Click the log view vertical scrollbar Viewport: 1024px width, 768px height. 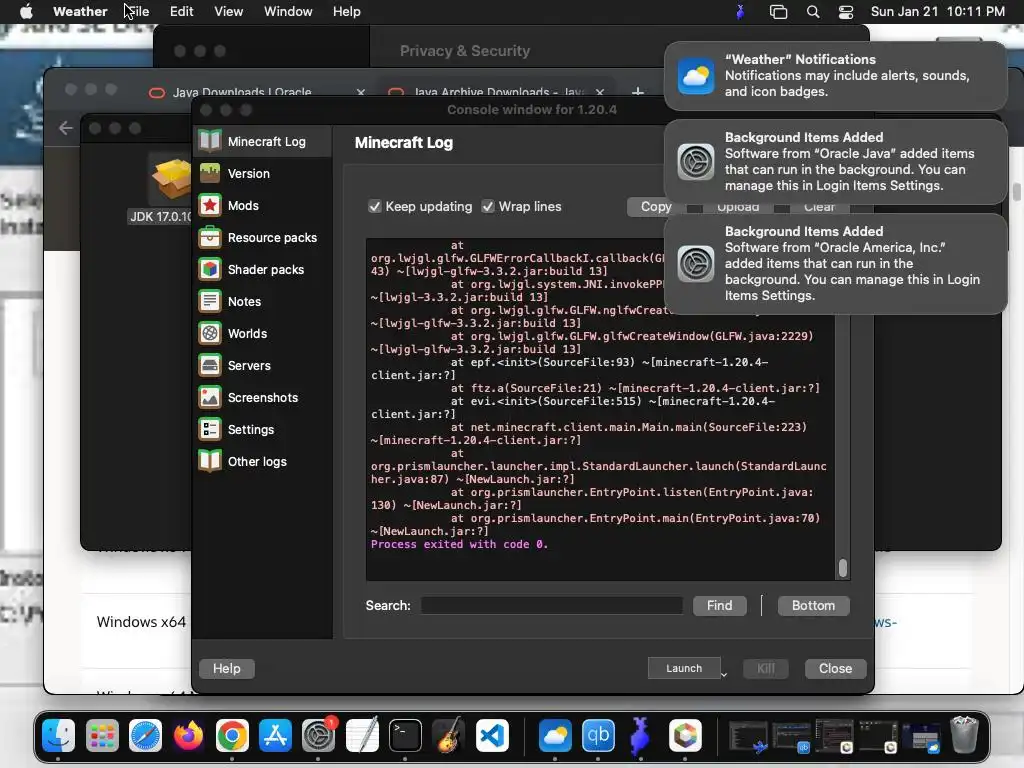pos(842,567)
